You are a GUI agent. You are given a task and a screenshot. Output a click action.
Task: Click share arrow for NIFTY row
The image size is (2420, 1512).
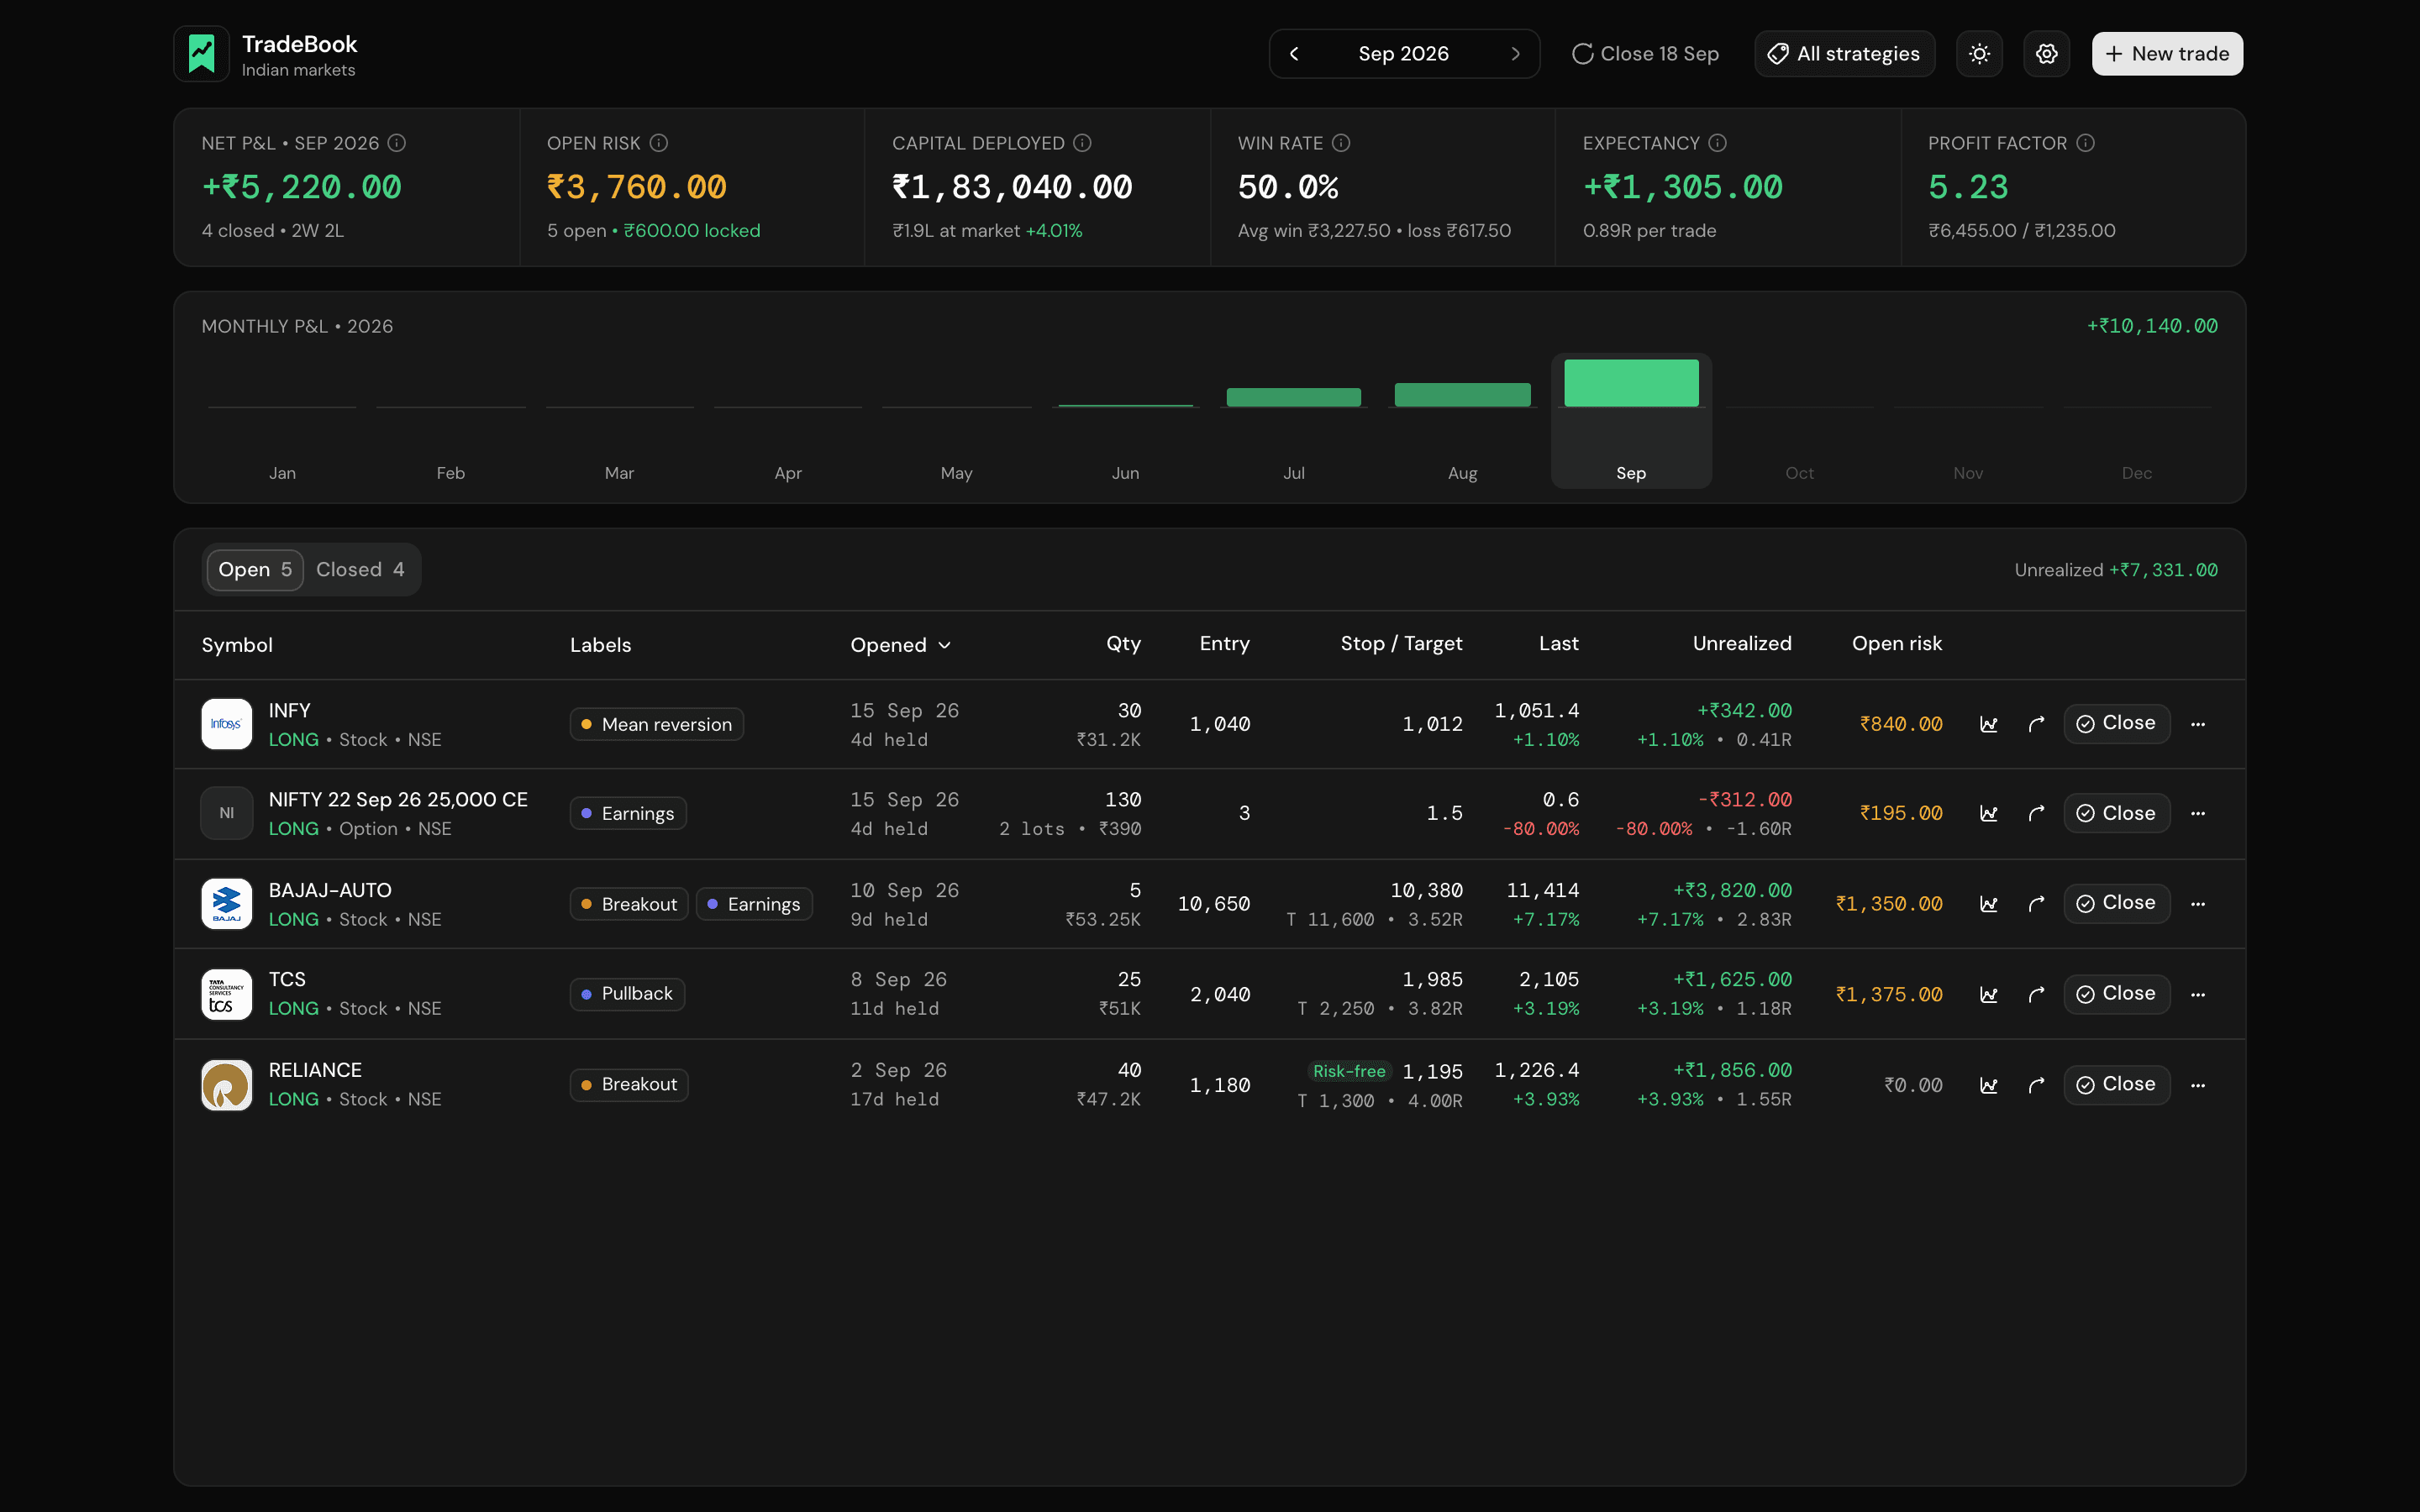tap(2036, 814)
